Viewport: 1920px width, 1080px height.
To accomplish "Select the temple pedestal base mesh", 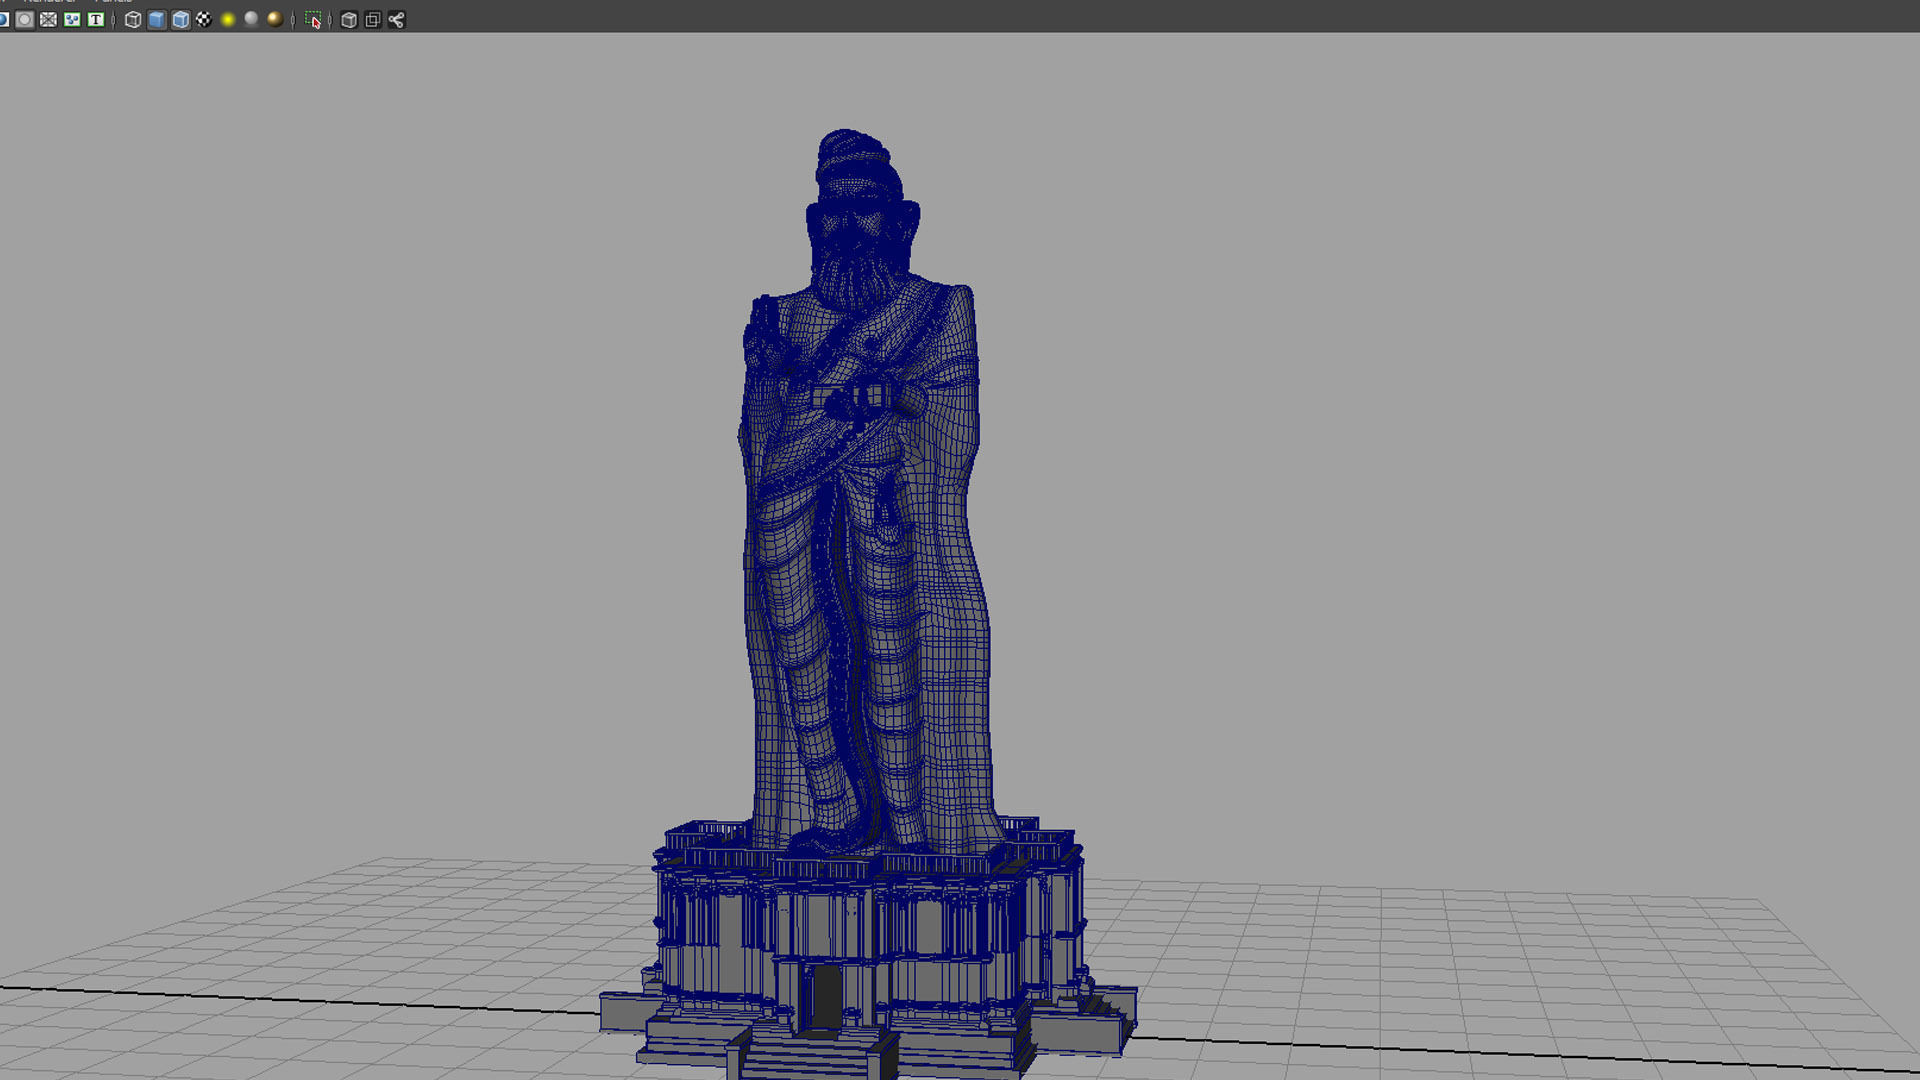I will (868, 950).
